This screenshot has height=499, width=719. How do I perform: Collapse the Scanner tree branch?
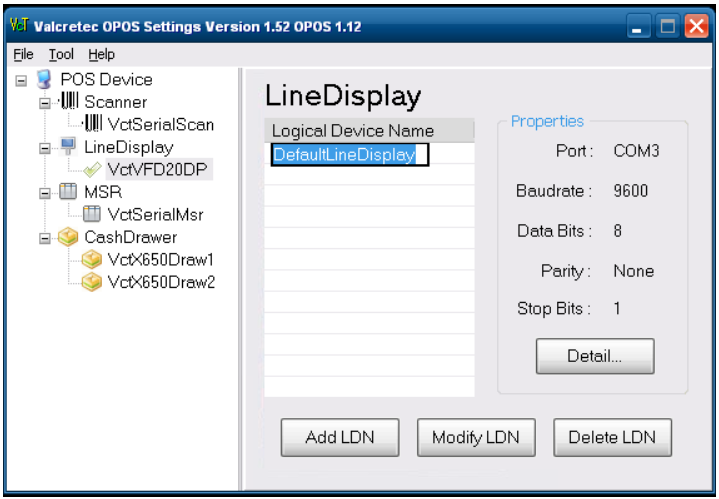coord(44,103)
